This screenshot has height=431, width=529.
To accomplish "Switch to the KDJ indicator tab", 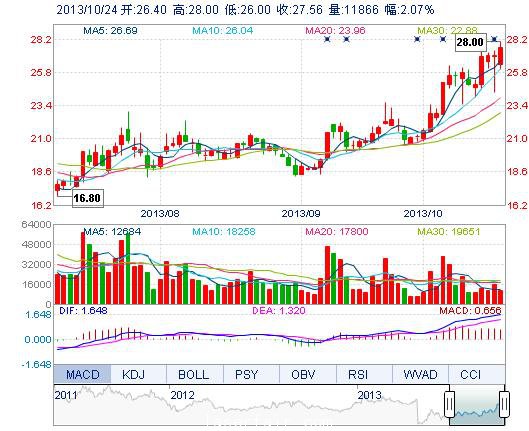I will point(138,374).
